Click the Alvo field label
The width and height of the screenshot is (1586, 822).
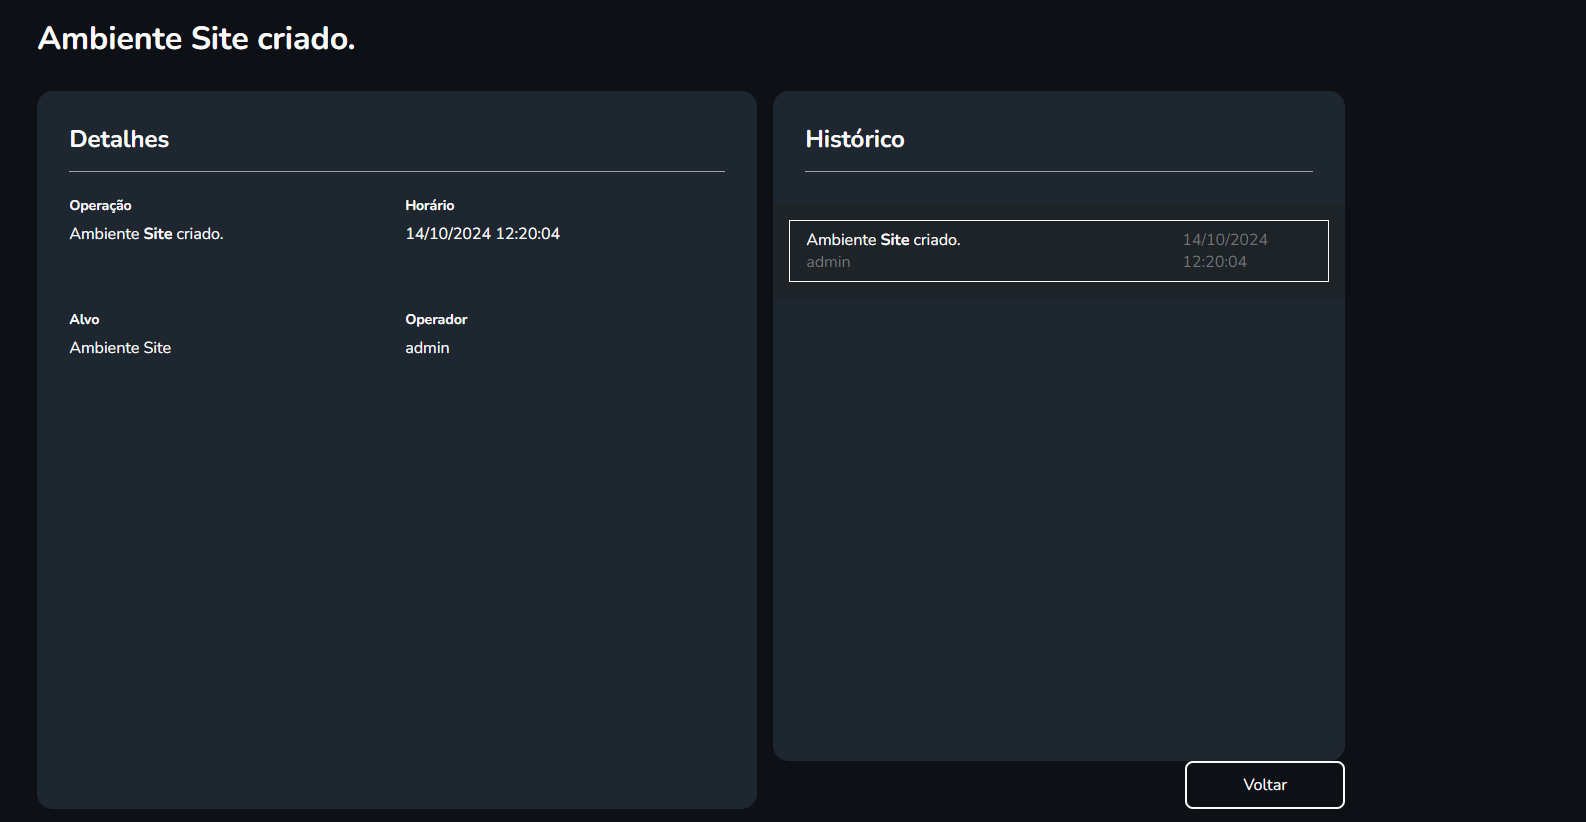pos(84,319)
